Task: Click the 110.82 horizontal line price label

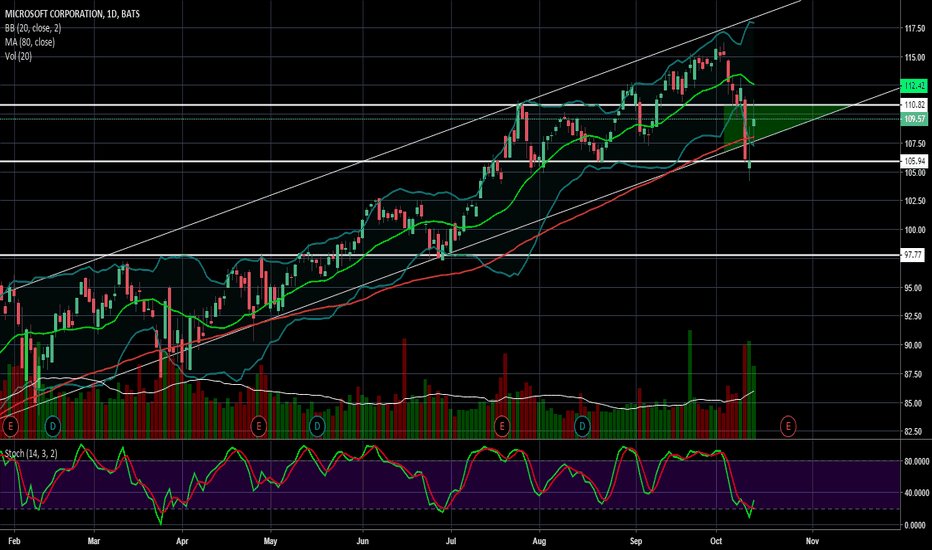Action: tap(914, 105)
